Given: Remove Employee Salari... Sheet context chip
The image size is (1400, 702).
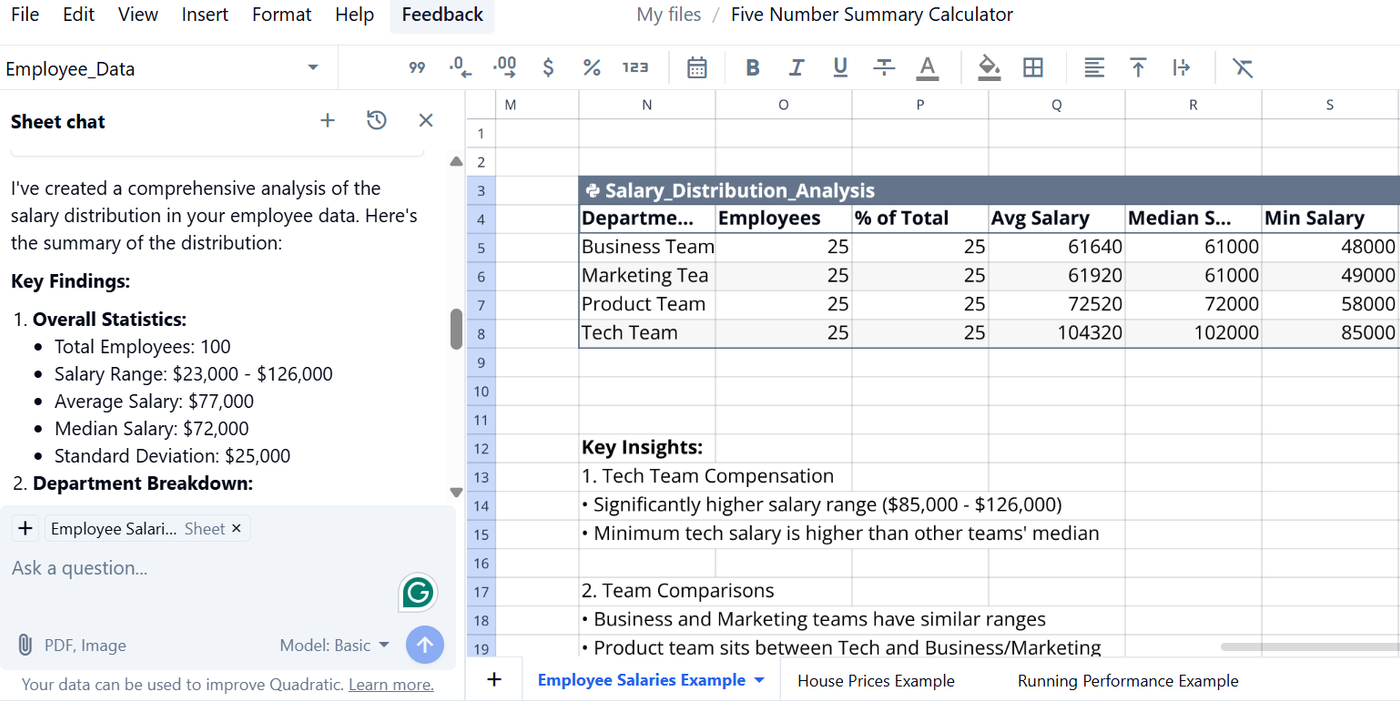Looking at the screenshot, I should 236,529.
